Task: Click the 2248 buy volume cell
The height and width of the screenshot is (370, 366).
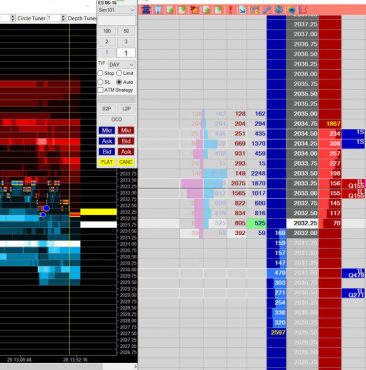Action: [x=257, y=173]
